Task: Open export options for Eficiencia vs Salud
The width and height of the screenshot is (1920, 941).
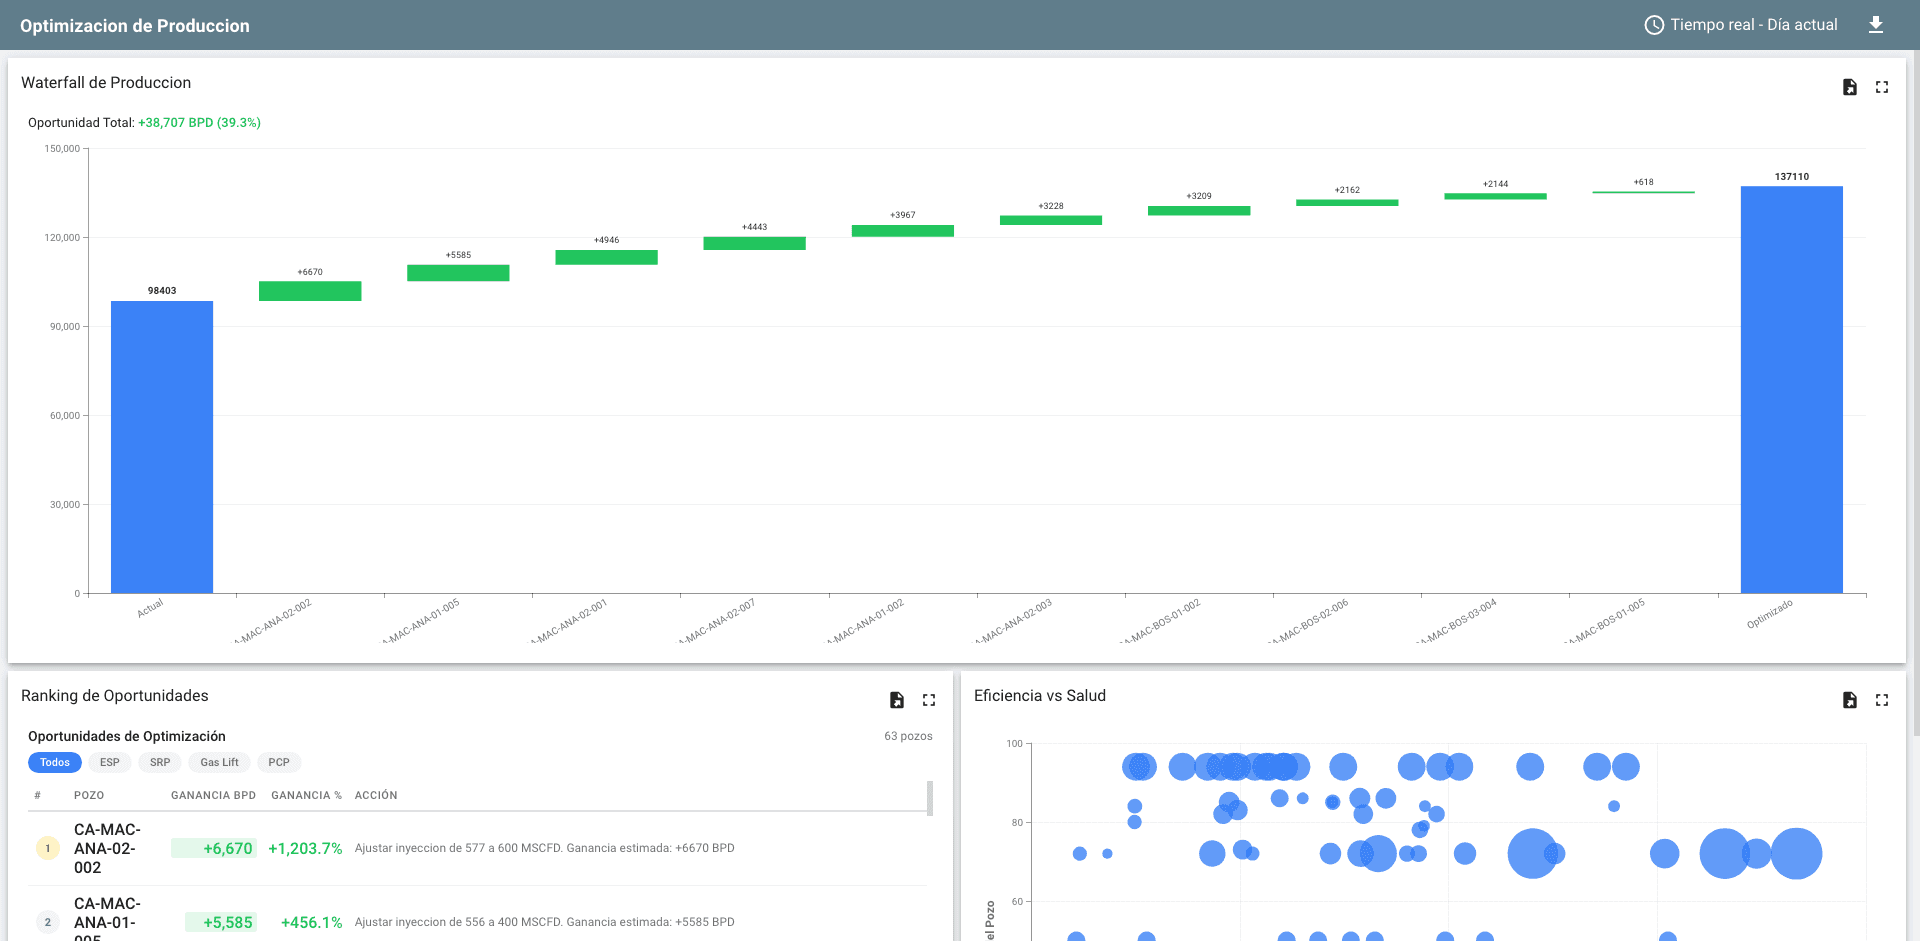Action: [1849, 700]
